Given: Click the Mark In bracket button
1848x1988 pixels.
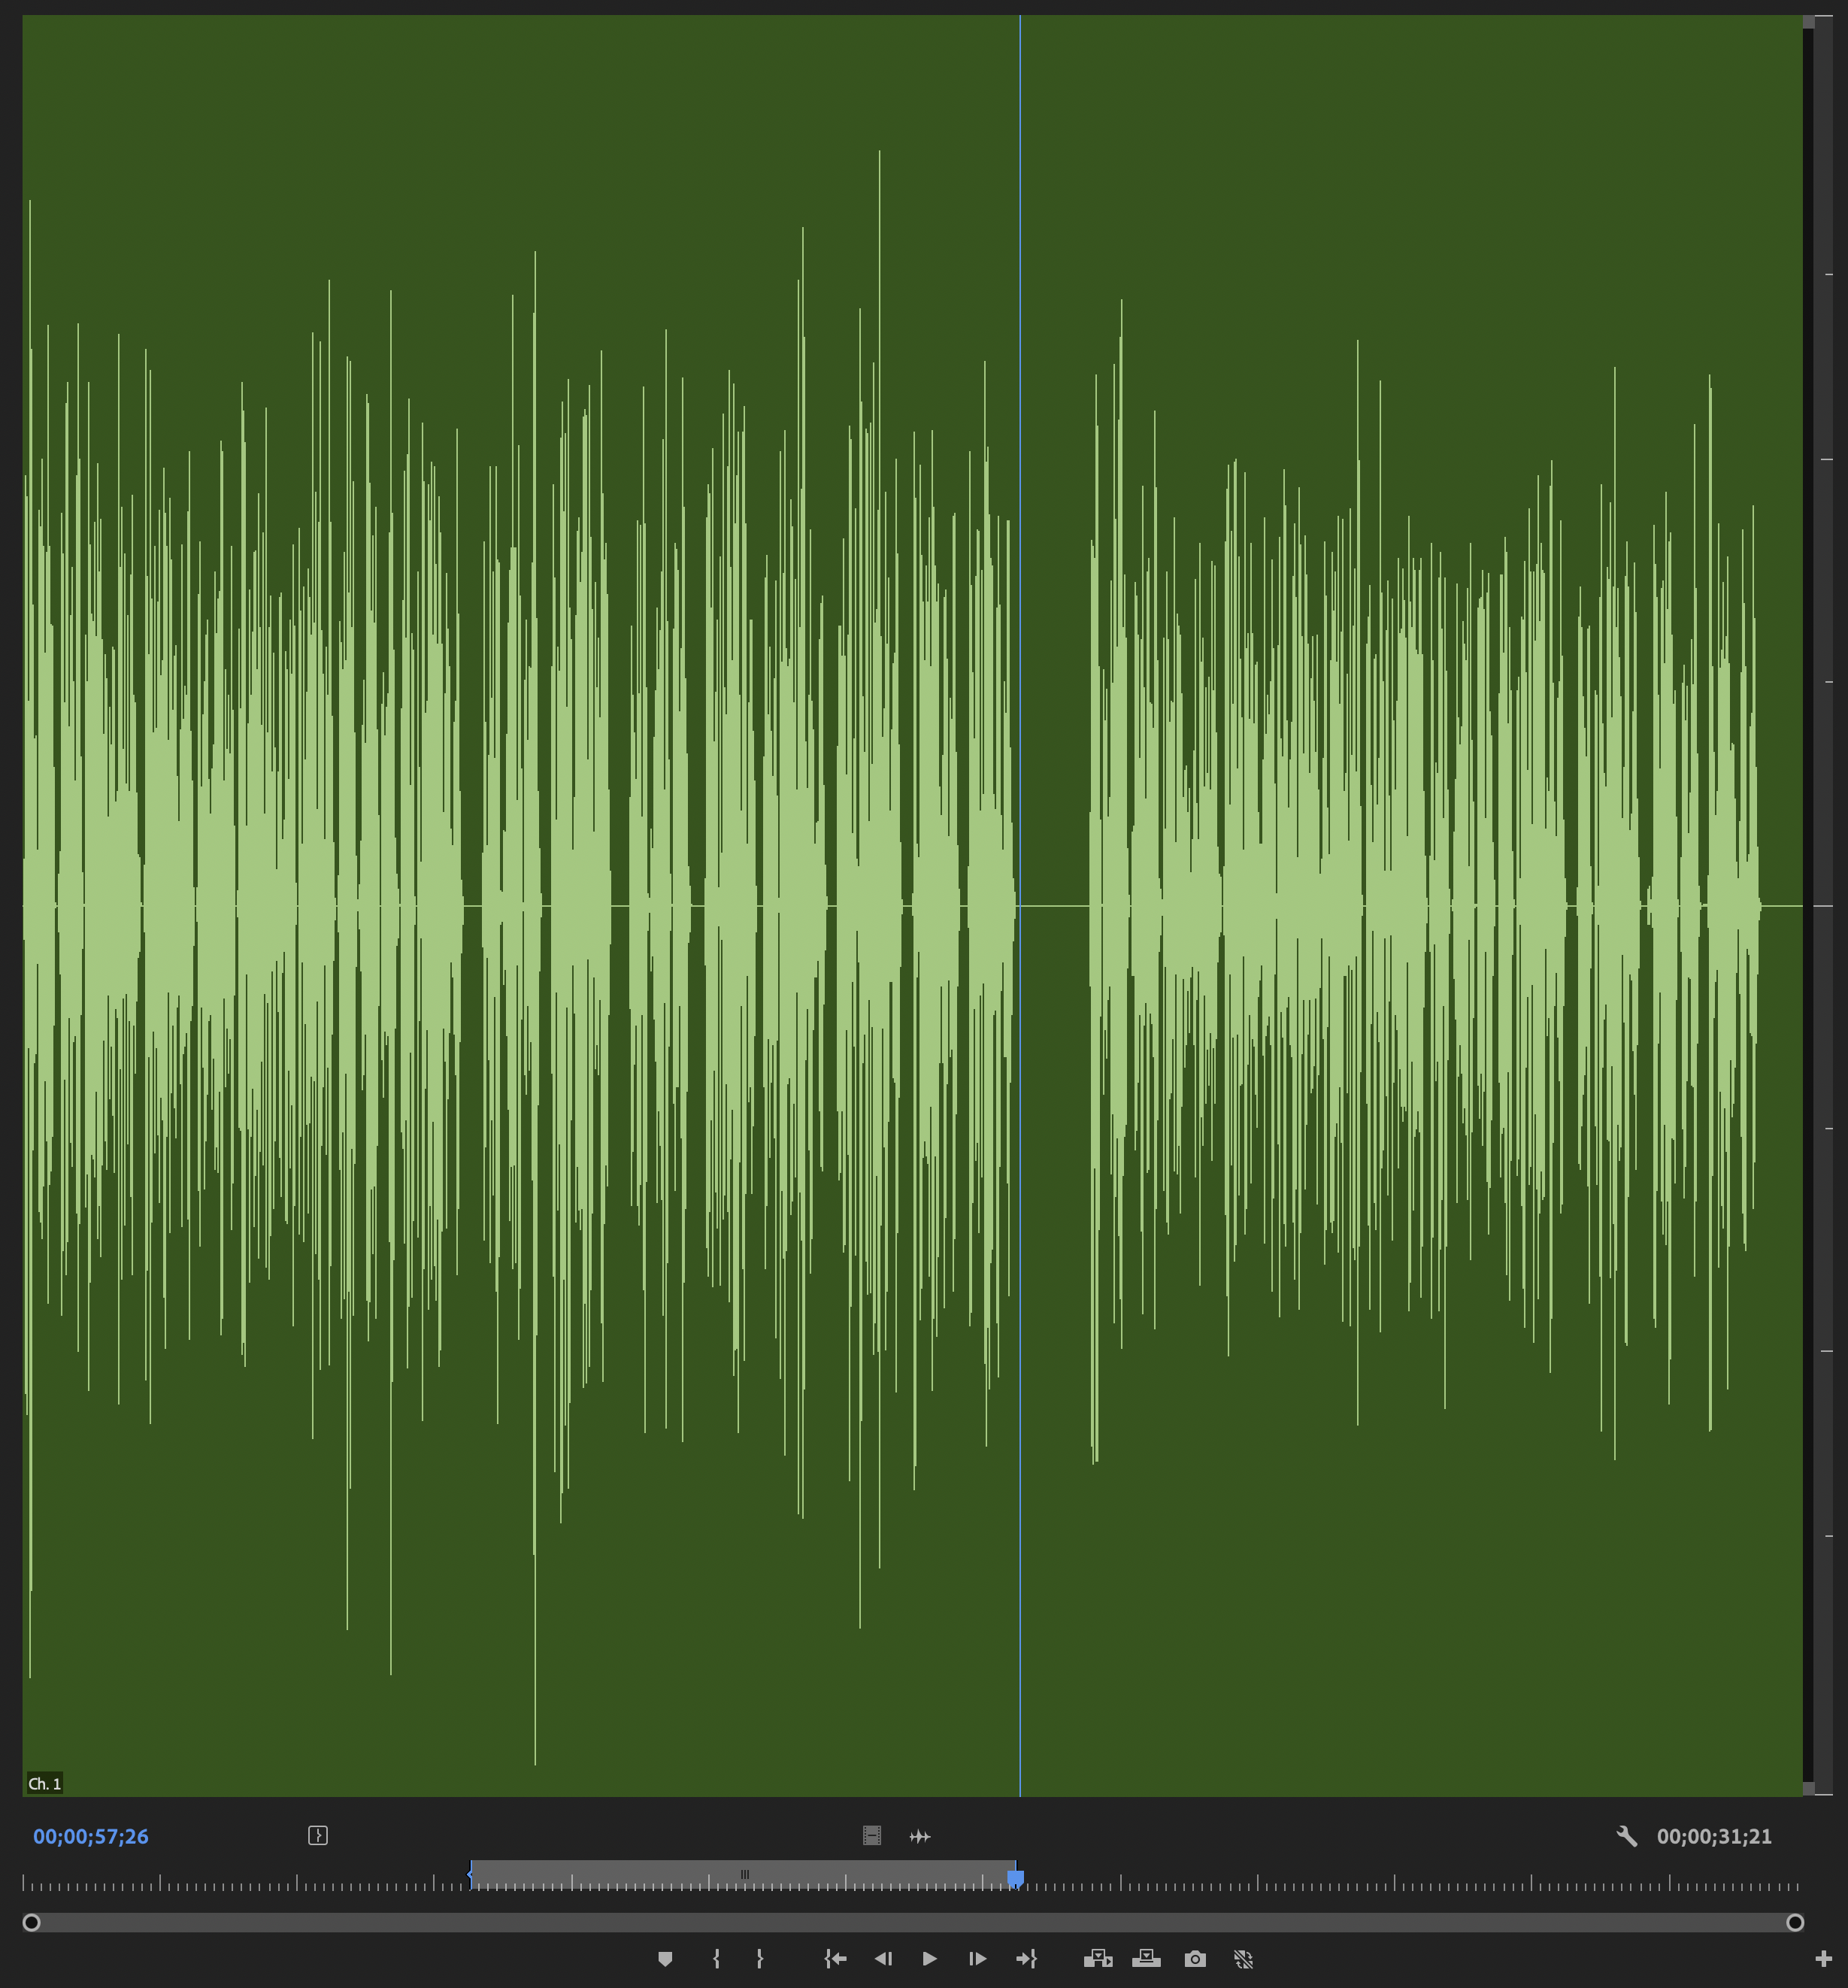Looking at the screenshot, I should (716, 1958).
